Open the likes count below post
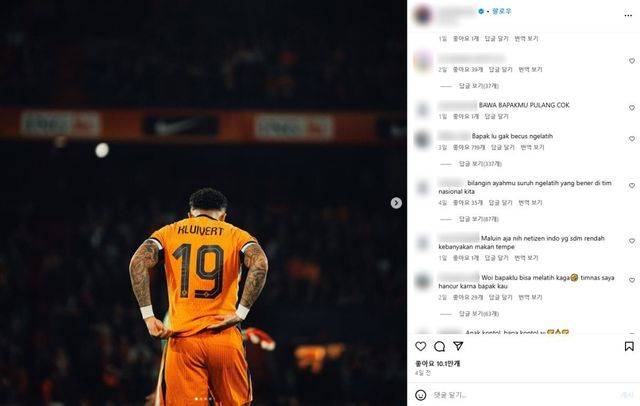 point(438,364)
